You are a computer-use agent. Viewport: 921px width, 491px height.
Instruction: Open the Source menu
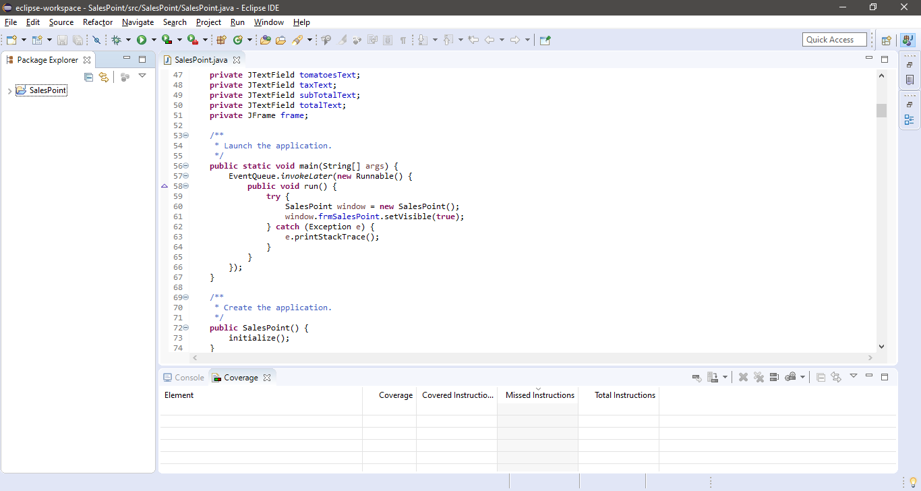click(x=61, y=22)
